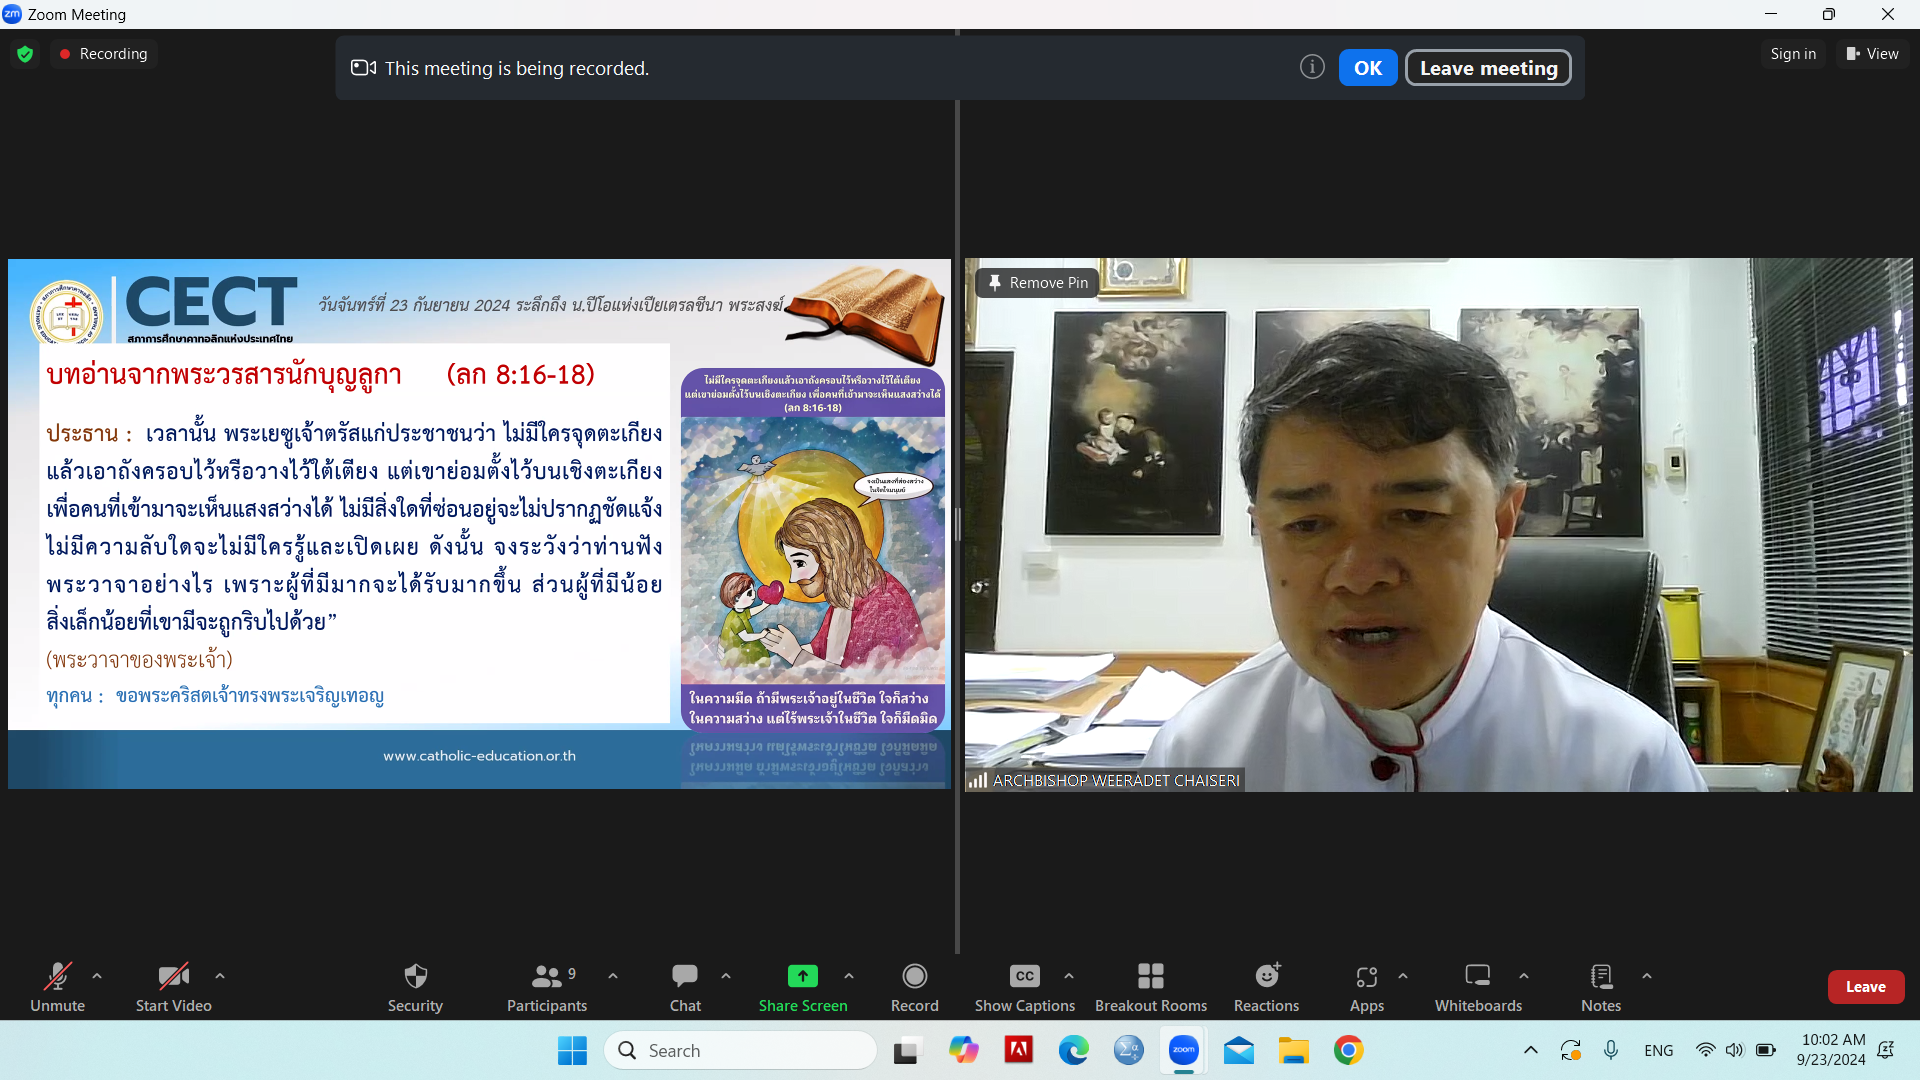Viewport: 1920px width, 1080px height.
Task: Open Microsoft Edge from taskbar
Action: coord(1074,1050)
